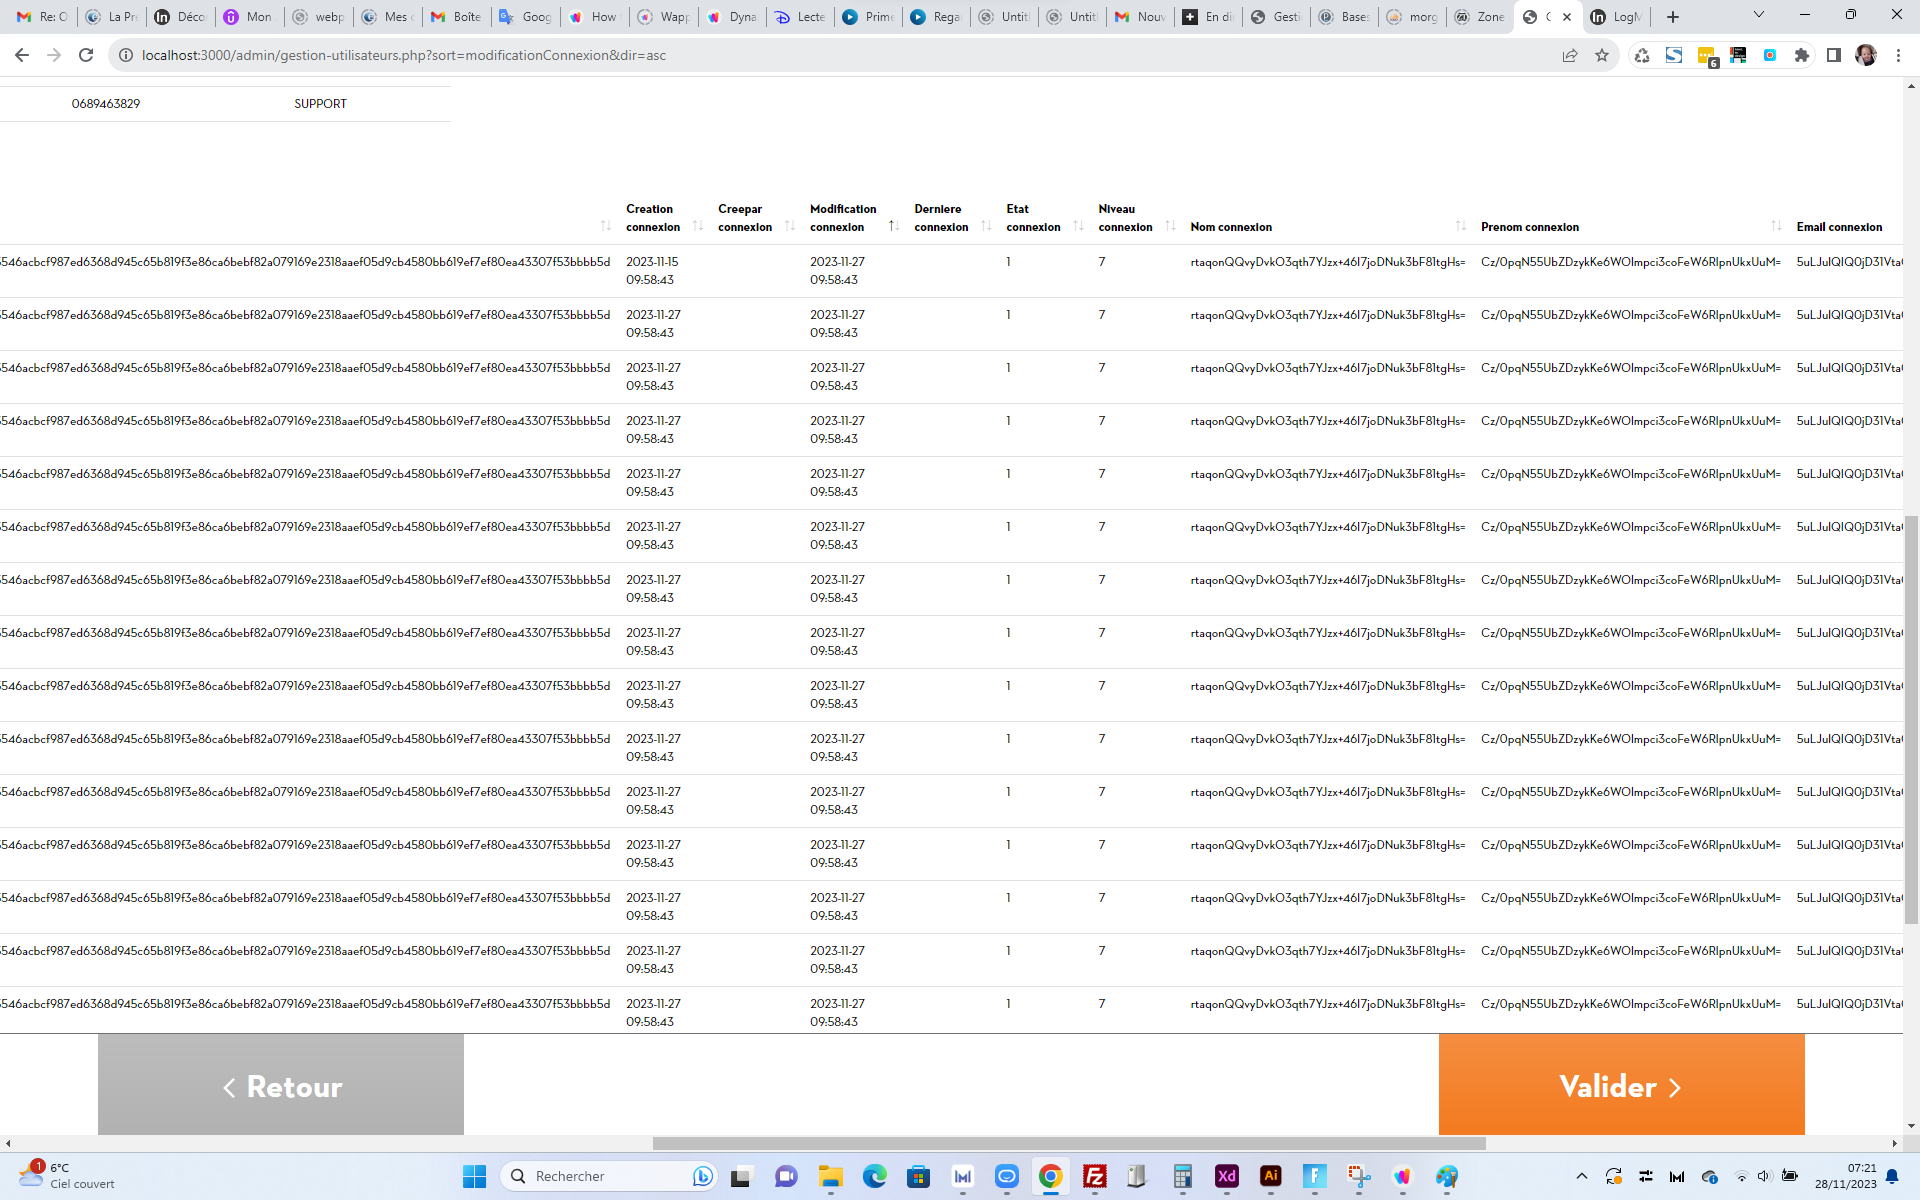Click the share page icon in the address bar
1920x1200 pixels.
point(1570,55)
